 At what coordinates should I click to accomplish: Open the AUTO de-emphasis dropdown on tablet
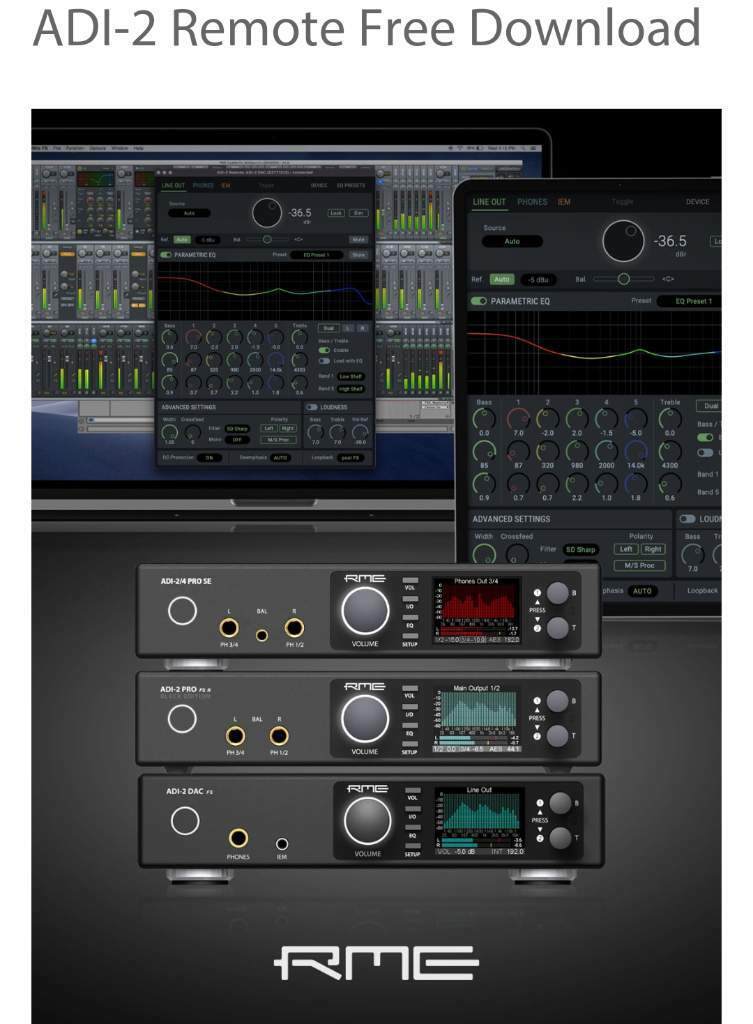pyautogui.click(x=643, y=591)
